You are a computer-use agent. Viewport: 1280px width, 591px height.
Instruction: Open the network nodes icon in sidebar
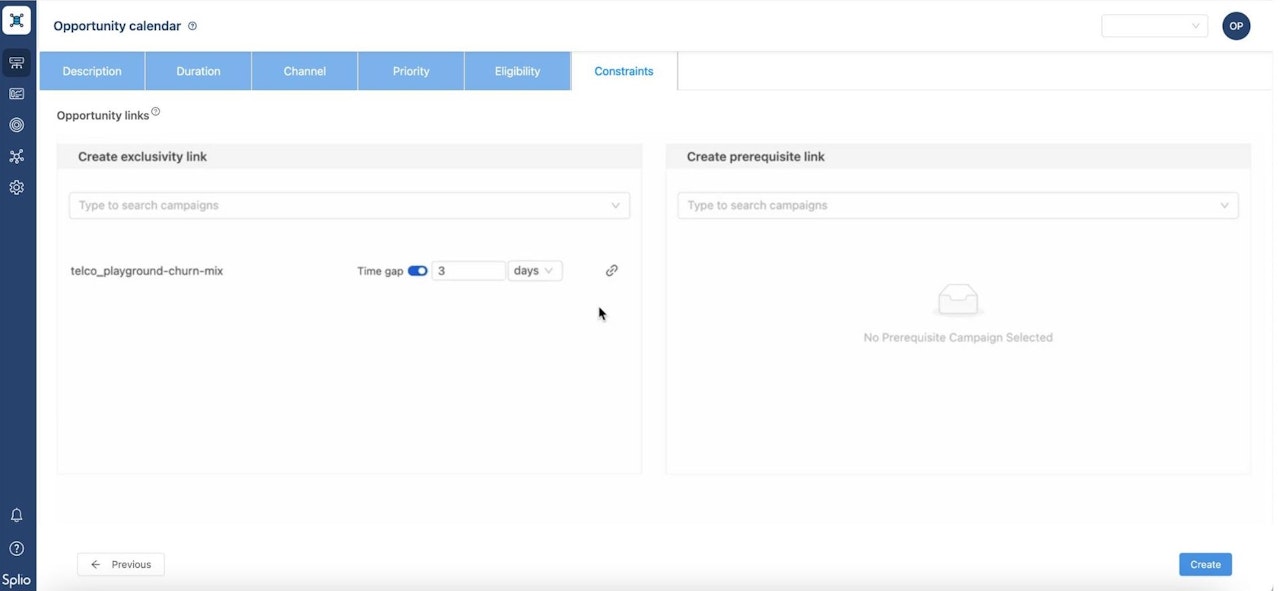click(17, 156)
